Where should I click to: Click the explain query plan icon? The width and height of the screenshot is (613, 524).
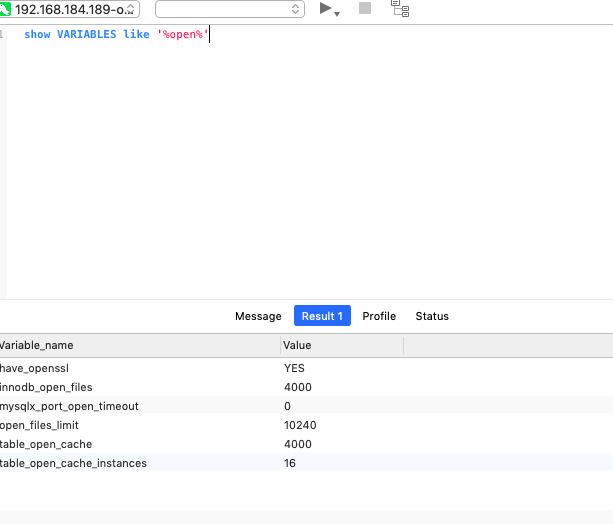400,9
